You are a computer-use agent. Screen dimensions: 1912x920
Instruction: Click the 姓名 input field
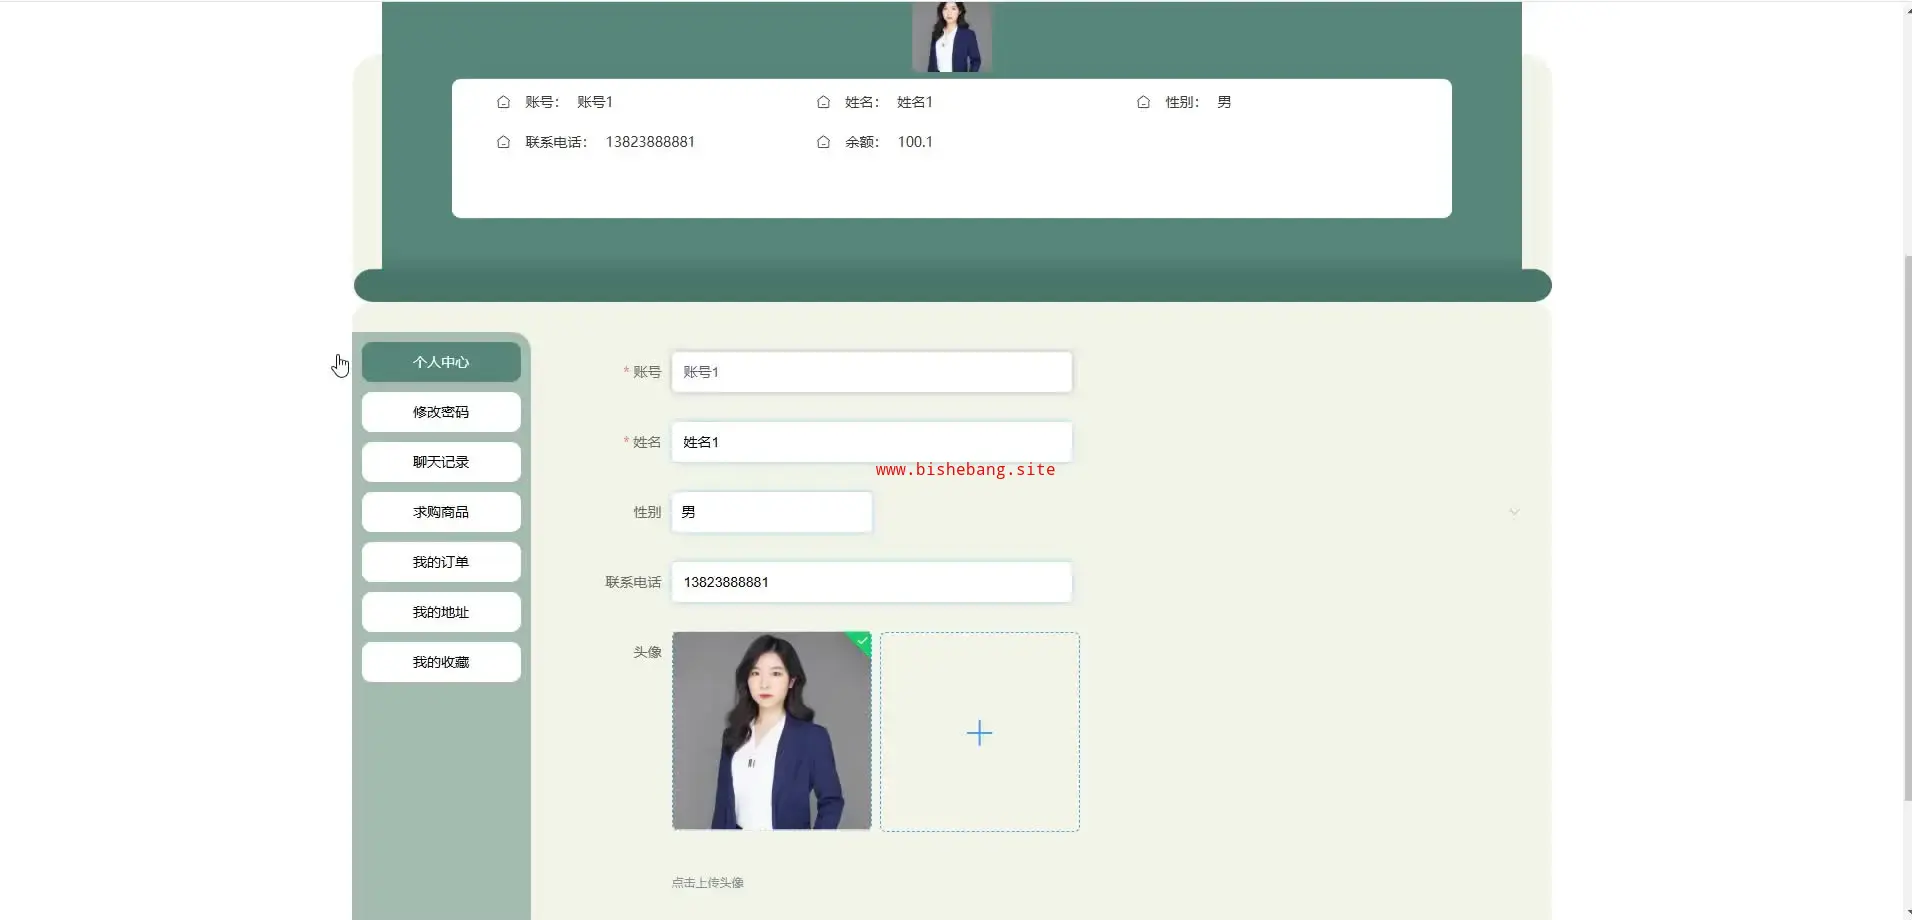[871, 442]
